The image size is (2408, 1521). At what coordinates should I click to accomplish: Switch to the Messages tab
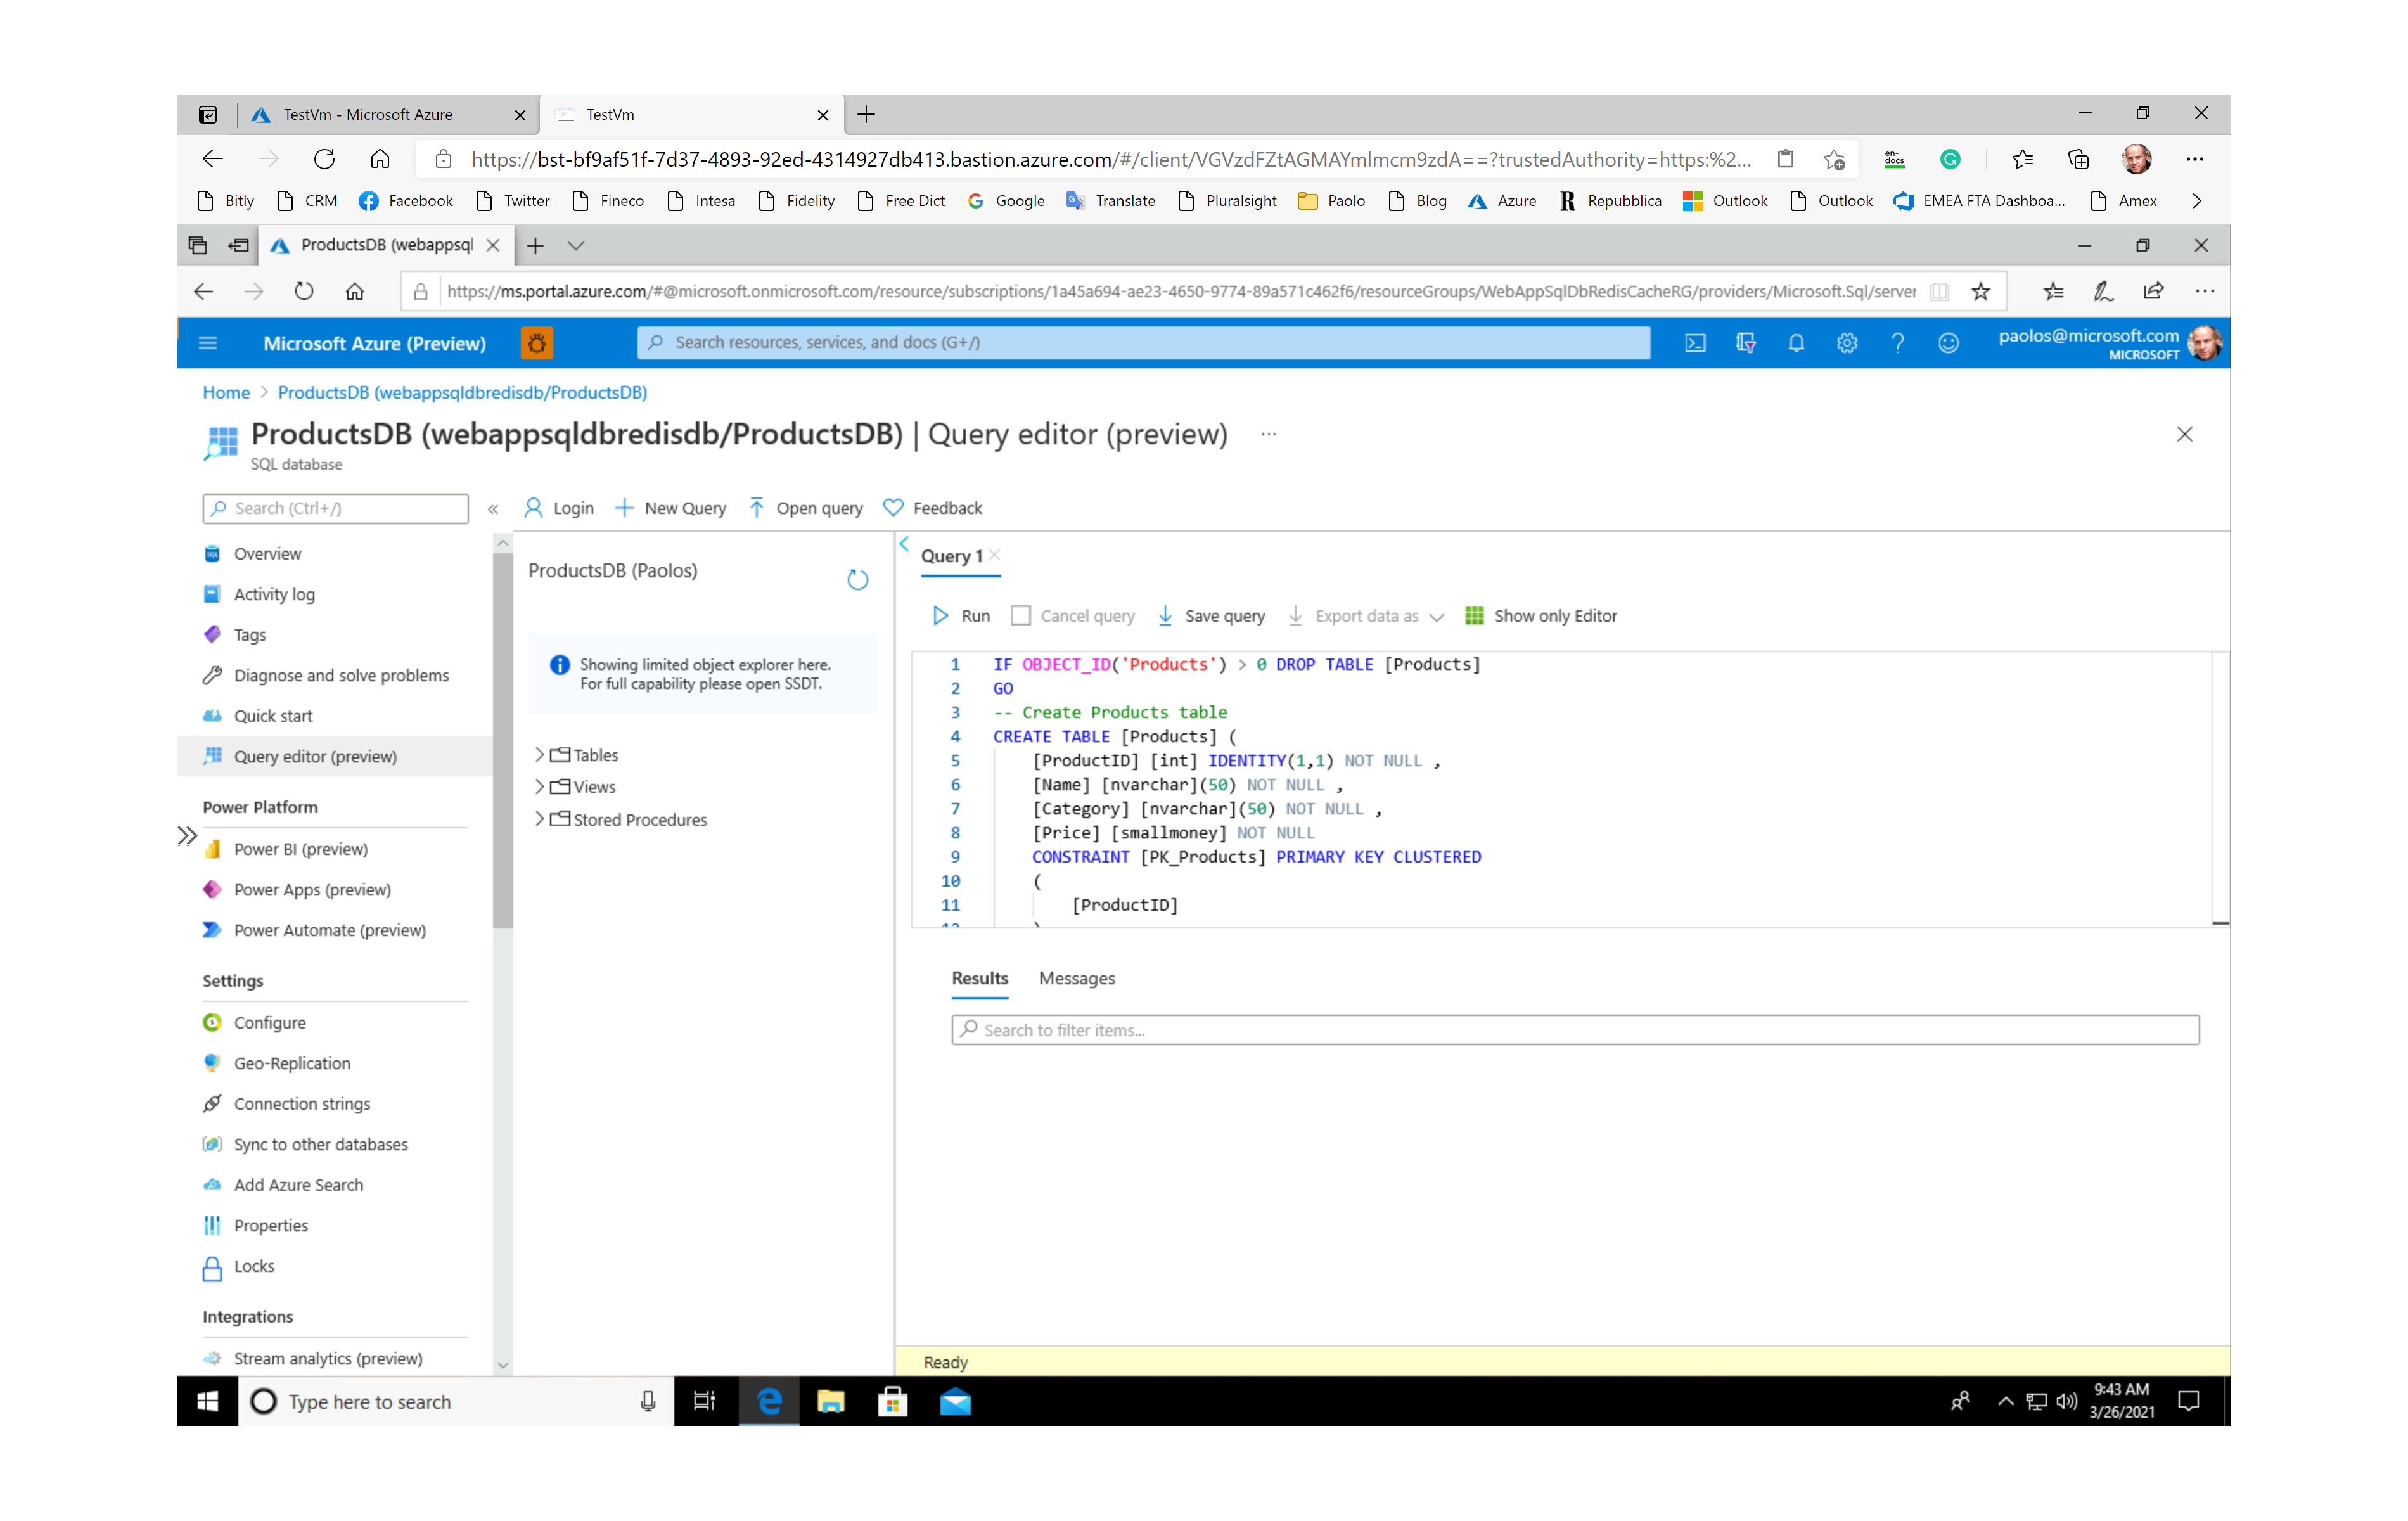1076,978
